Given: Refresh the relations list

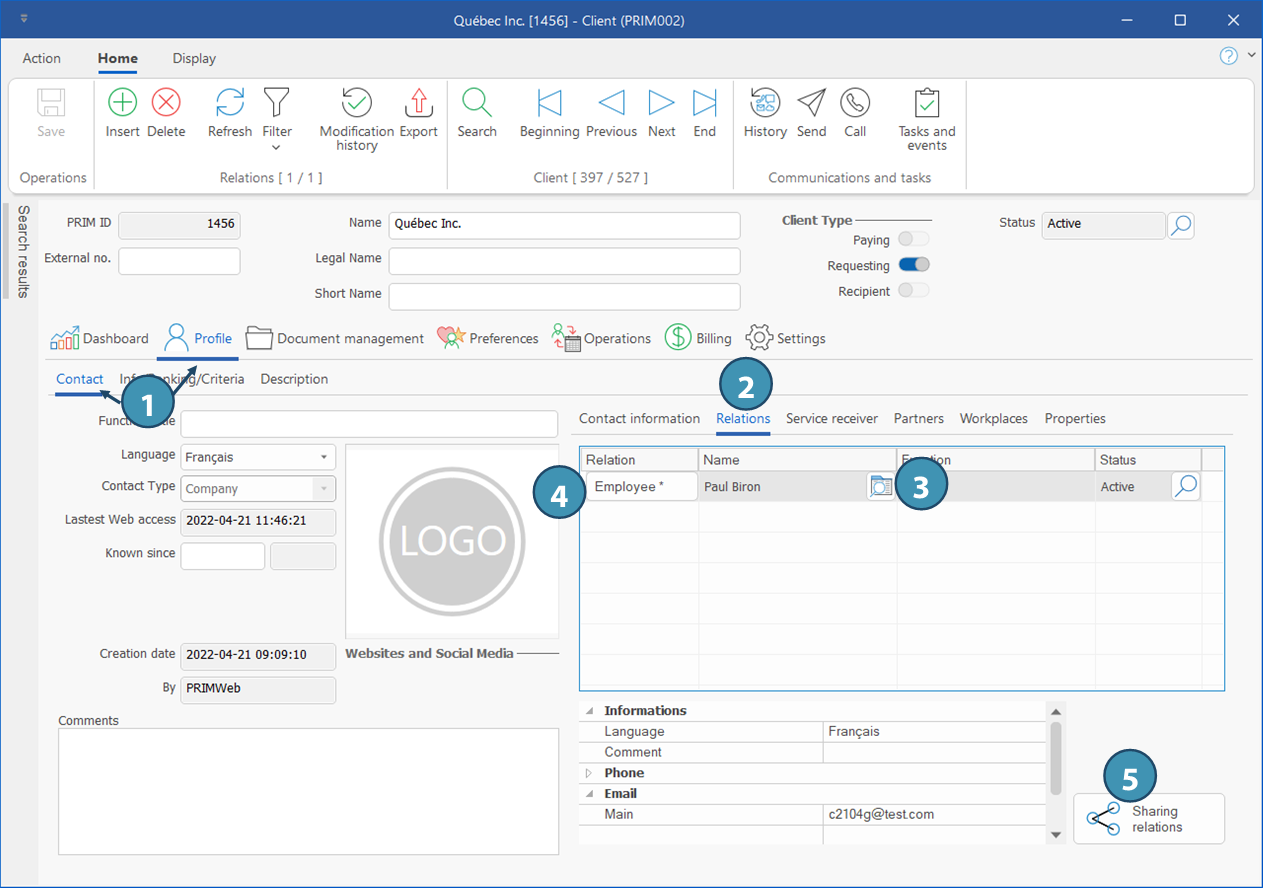Looking at the screenshot, I should [230, 103].
